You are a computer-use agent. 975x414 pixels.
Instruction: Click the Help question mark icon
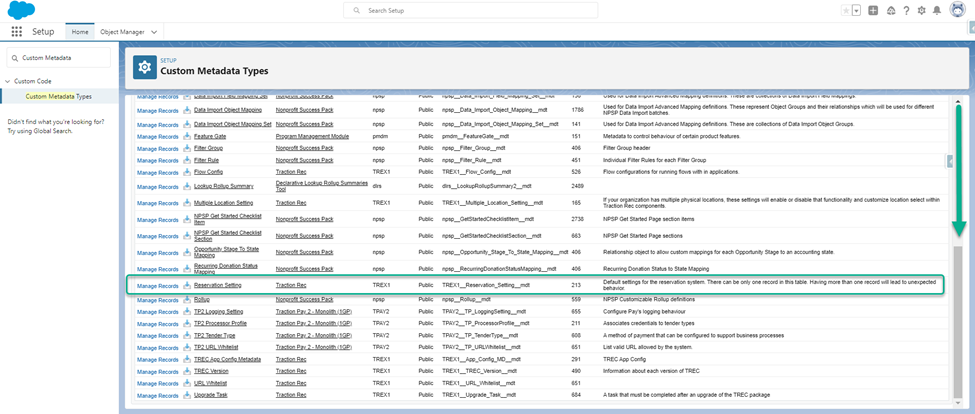coord(905,10)
